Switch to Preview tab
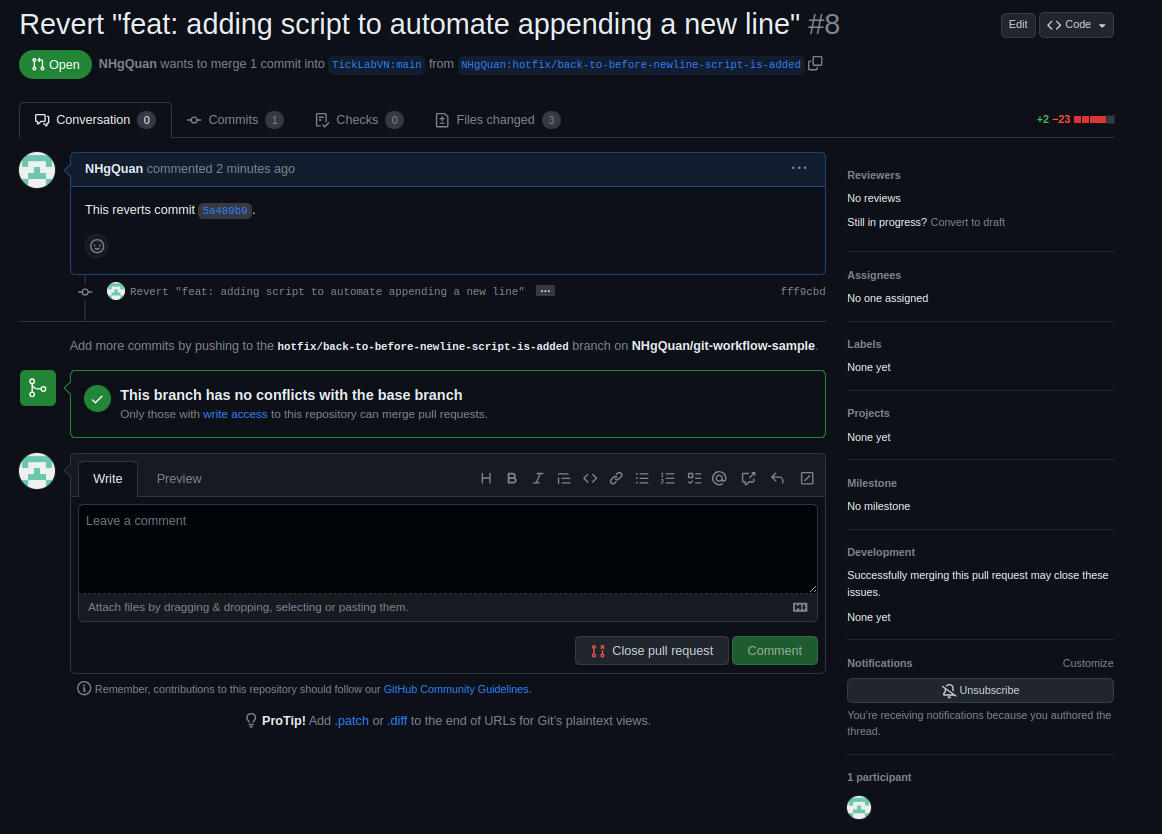 point(179,479)
